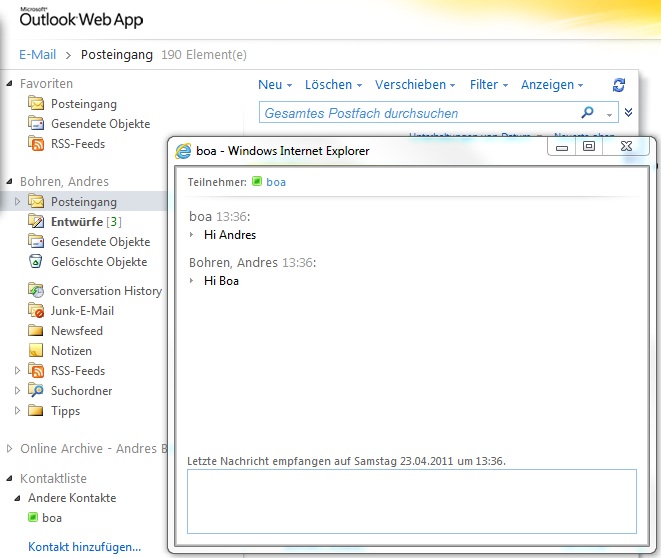Click RSS-Feeds icon under Favoriten
Viewport: 661px width, 558px height.
(36, 143)
